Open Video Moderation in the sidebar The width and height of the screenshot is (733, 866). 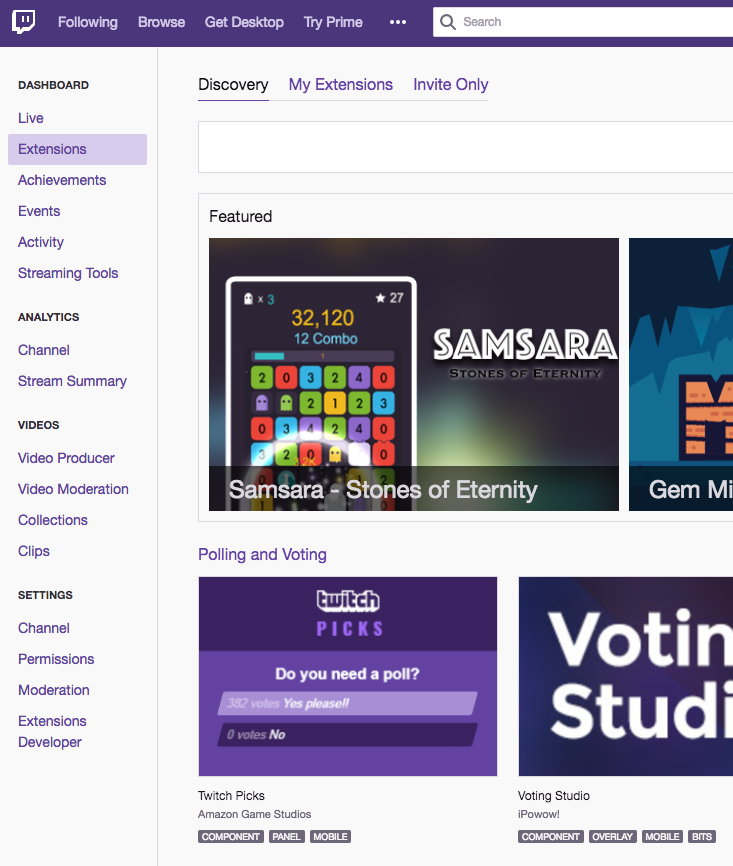73,489
